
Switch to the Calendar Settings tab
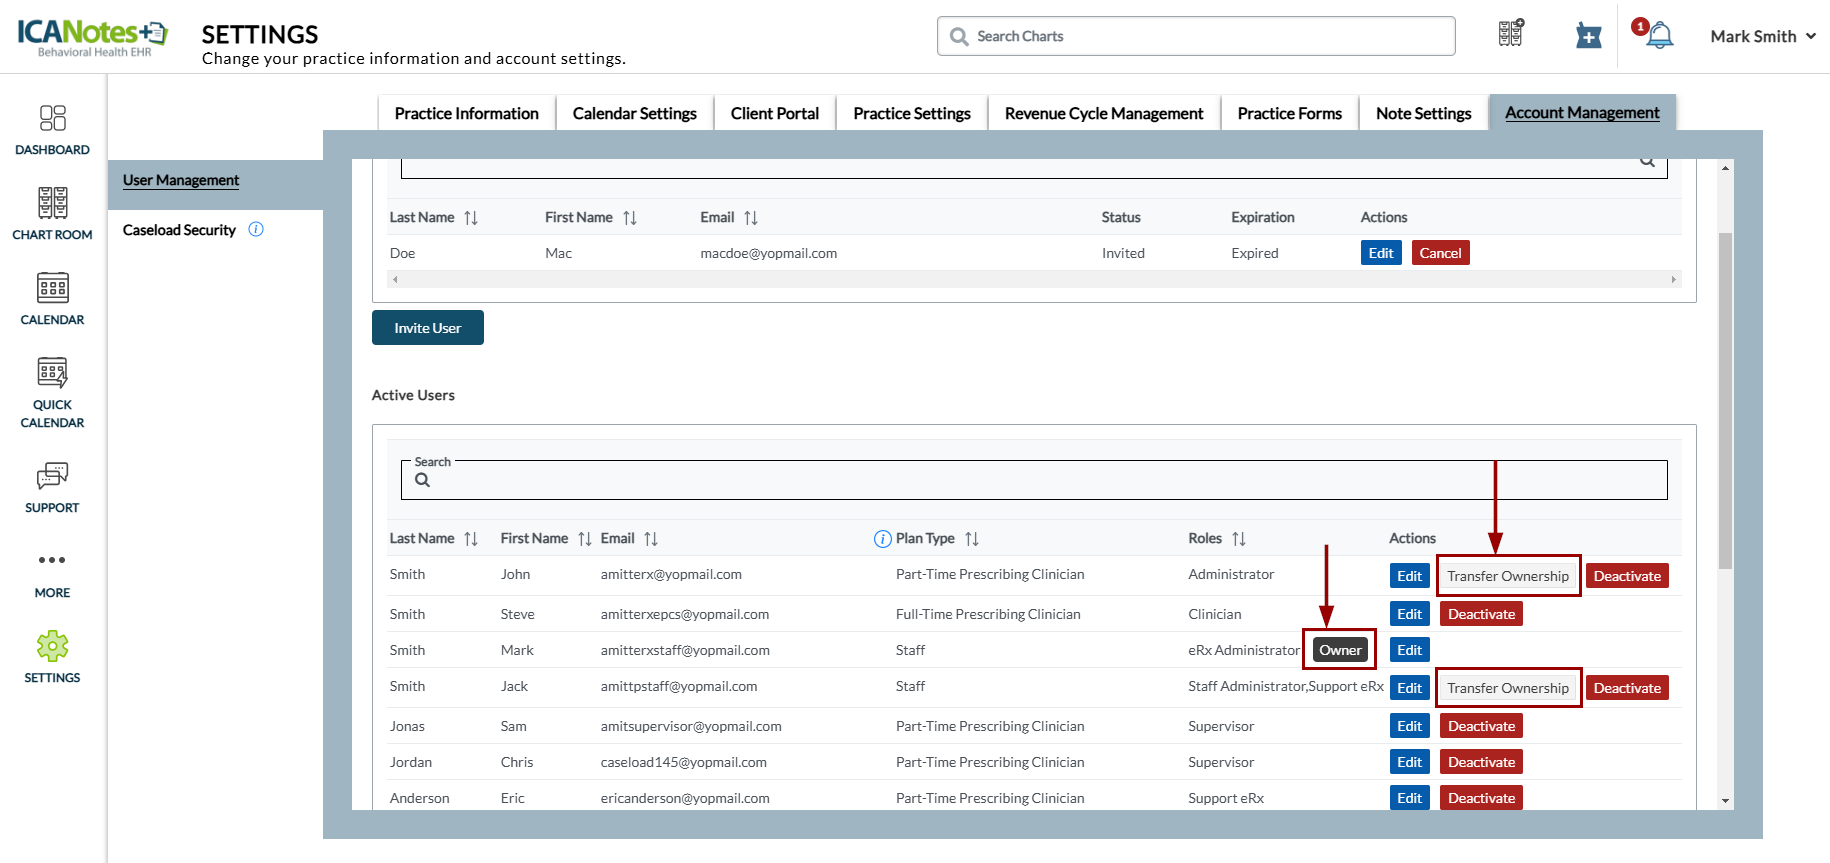coord(634,113)
